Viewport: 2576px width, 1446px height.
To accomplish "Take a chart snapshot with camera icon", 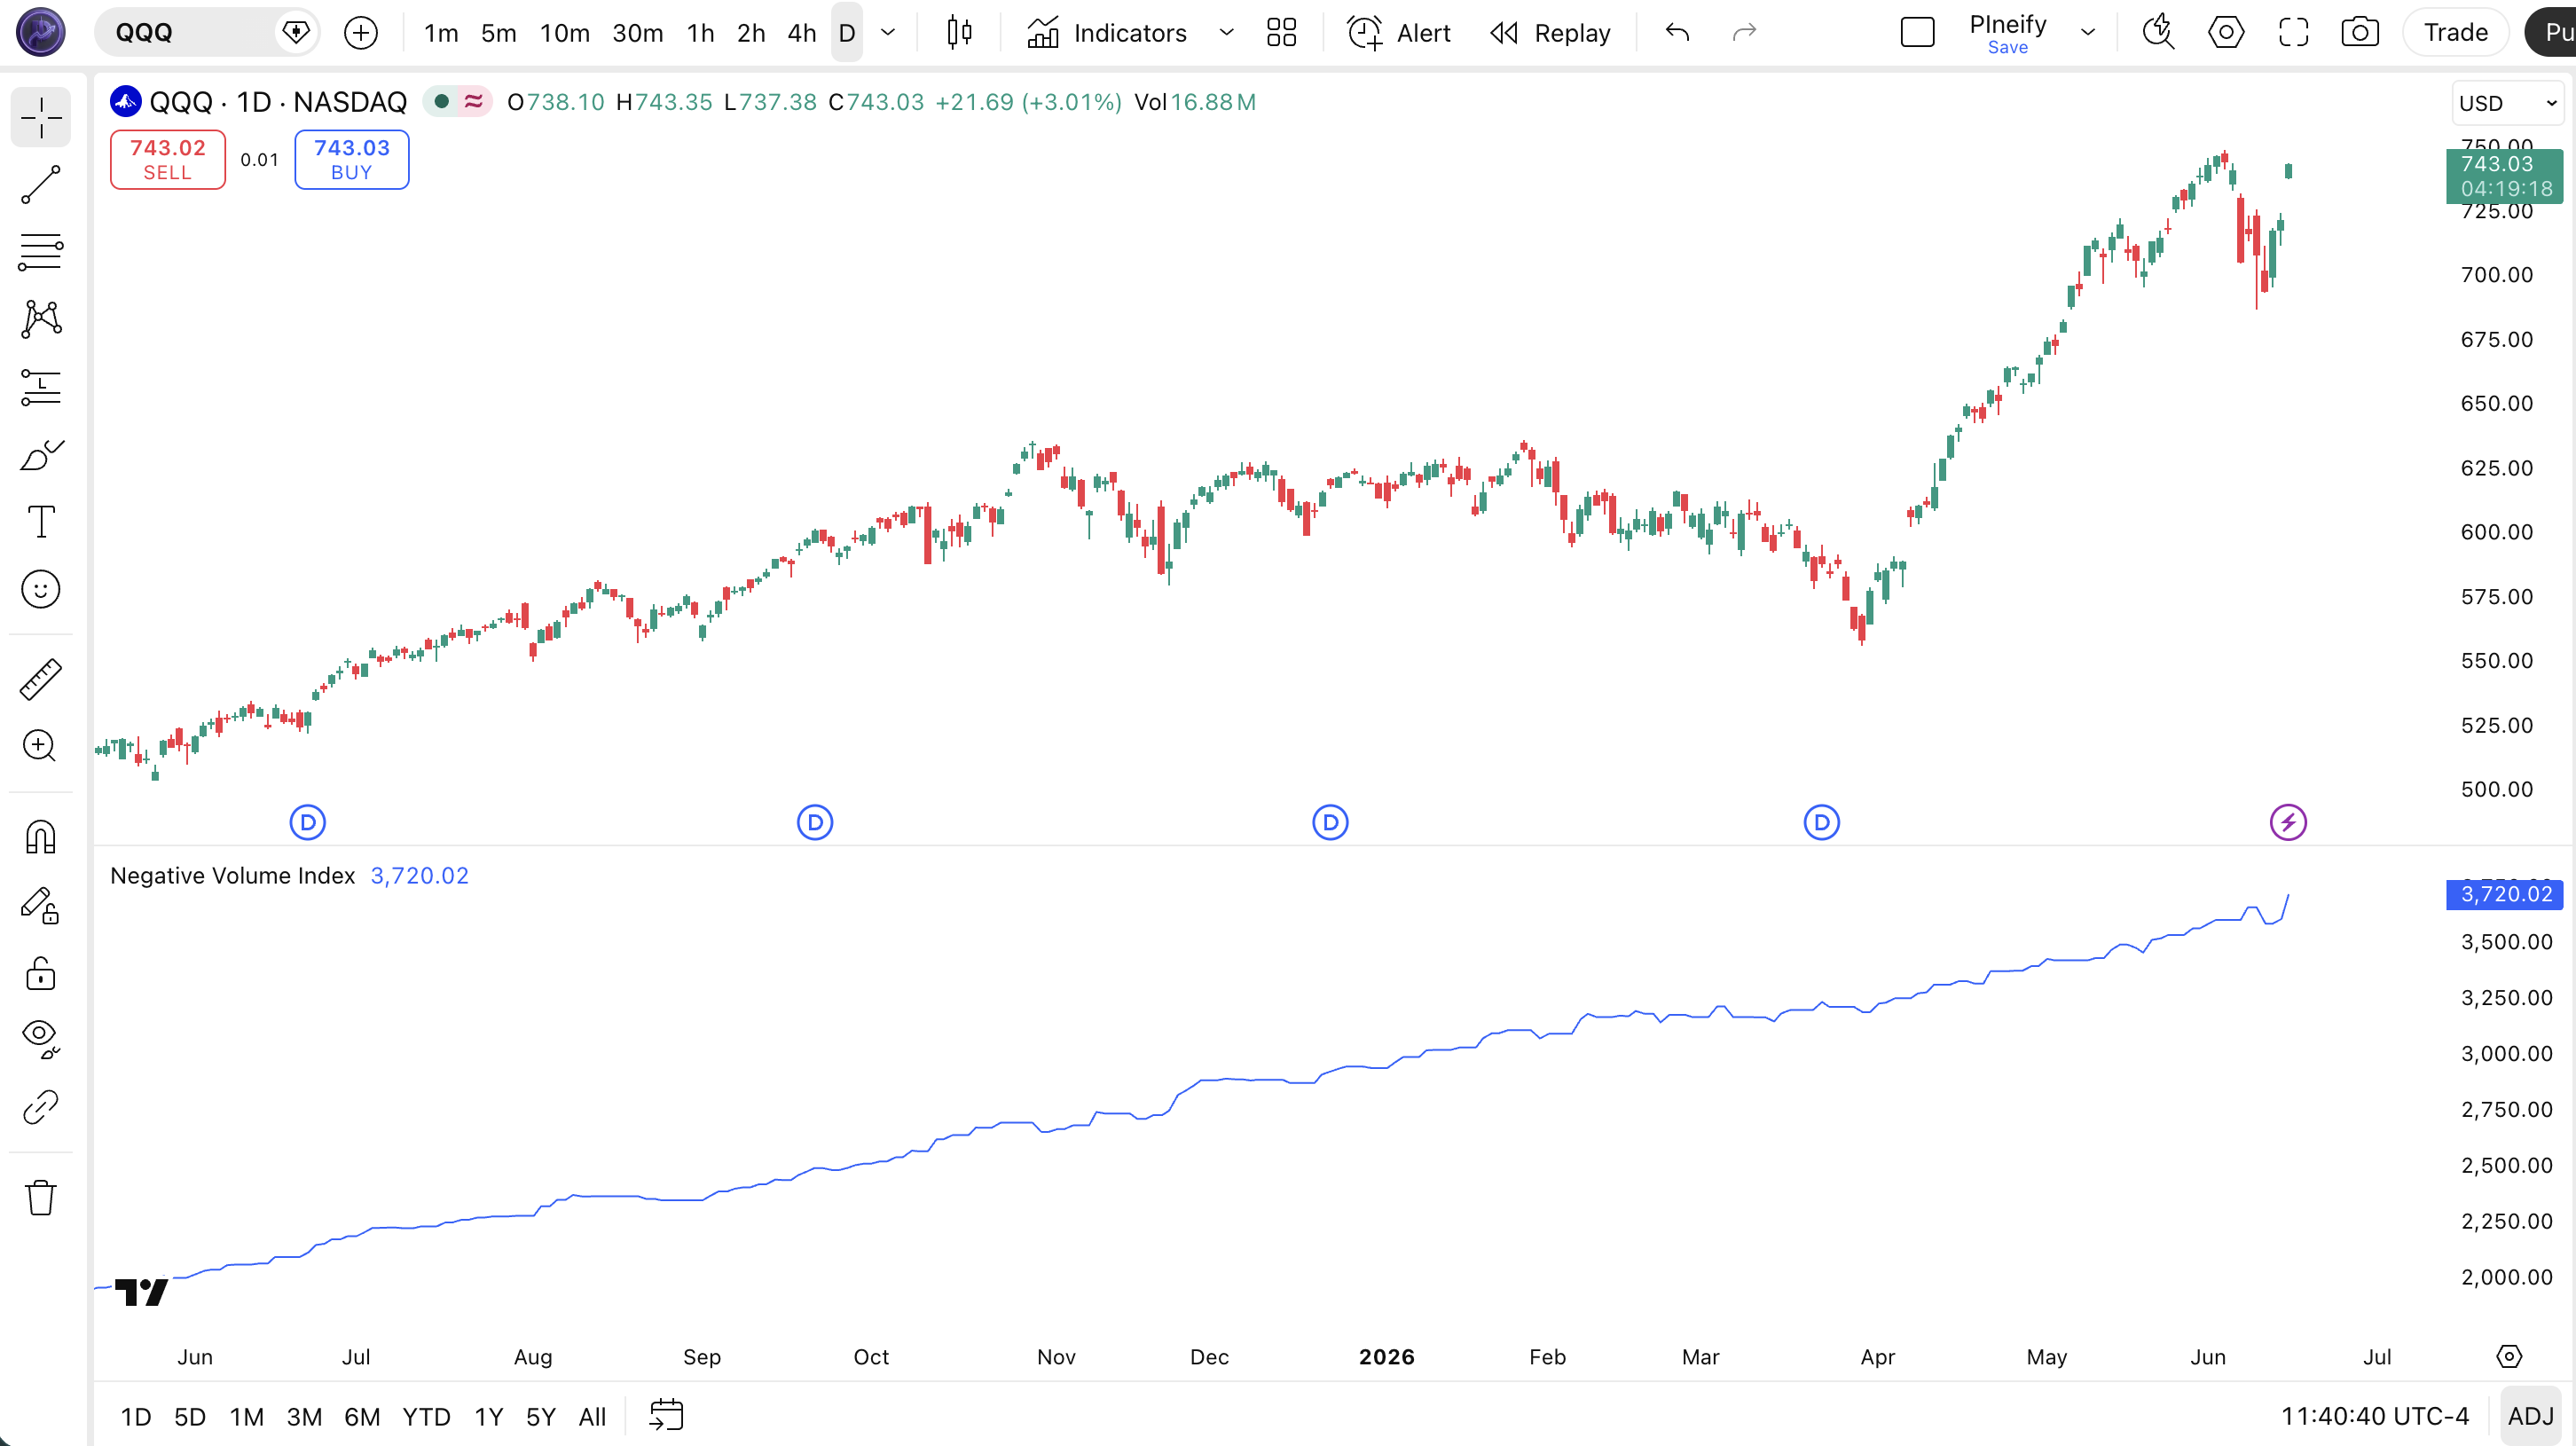I will click(2360, 33).
